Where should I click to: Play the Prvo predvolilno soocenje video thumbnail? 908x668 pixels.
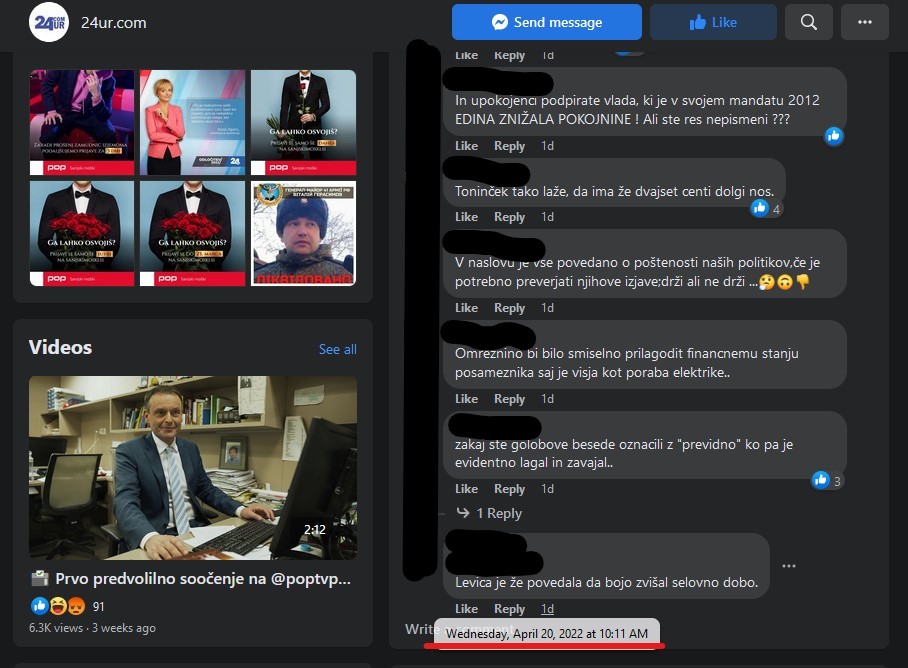pyautogui.click(x=192, y=468)
